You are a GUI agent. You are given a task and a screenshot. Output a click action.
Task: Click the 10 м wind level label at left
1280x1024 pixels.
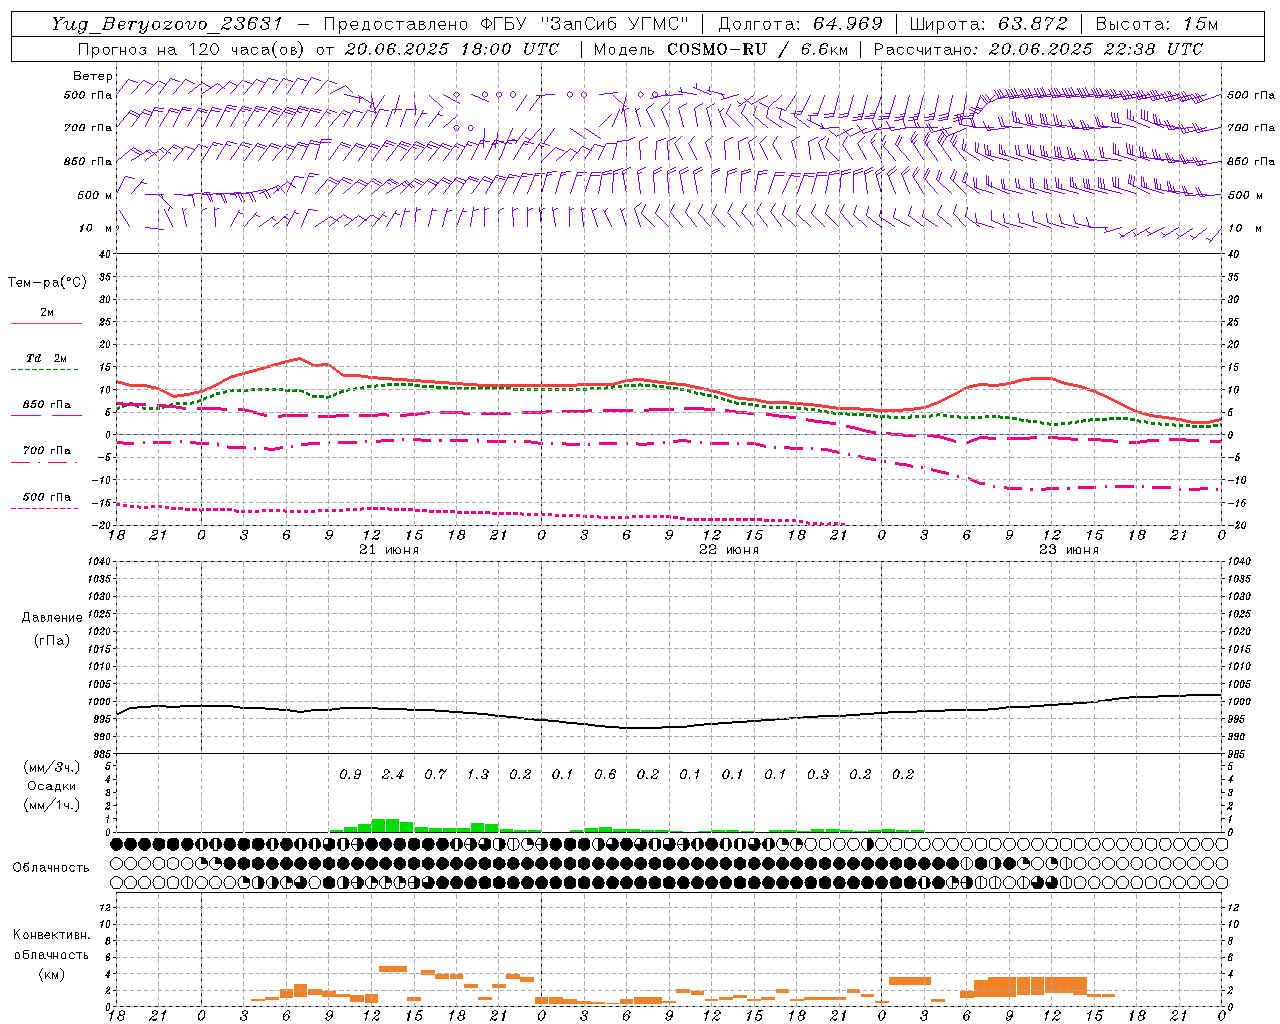tap(97, 228)
